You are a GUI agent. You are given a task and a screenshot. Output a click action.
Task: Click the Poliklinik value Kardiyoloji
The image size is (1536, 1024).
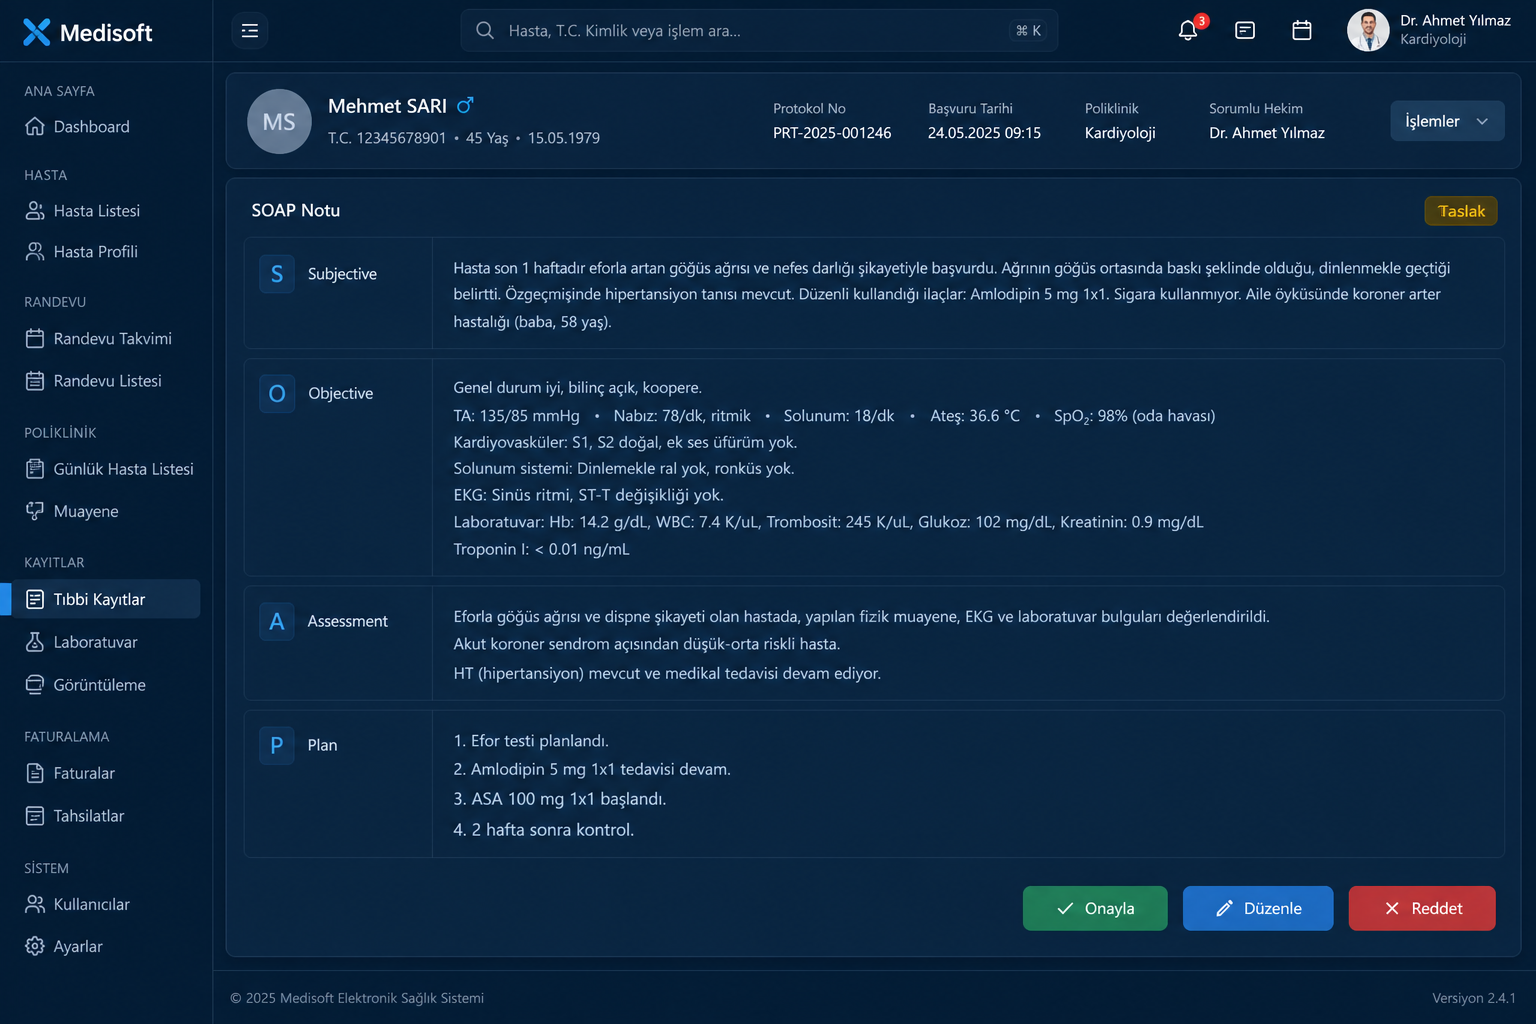1120,133
